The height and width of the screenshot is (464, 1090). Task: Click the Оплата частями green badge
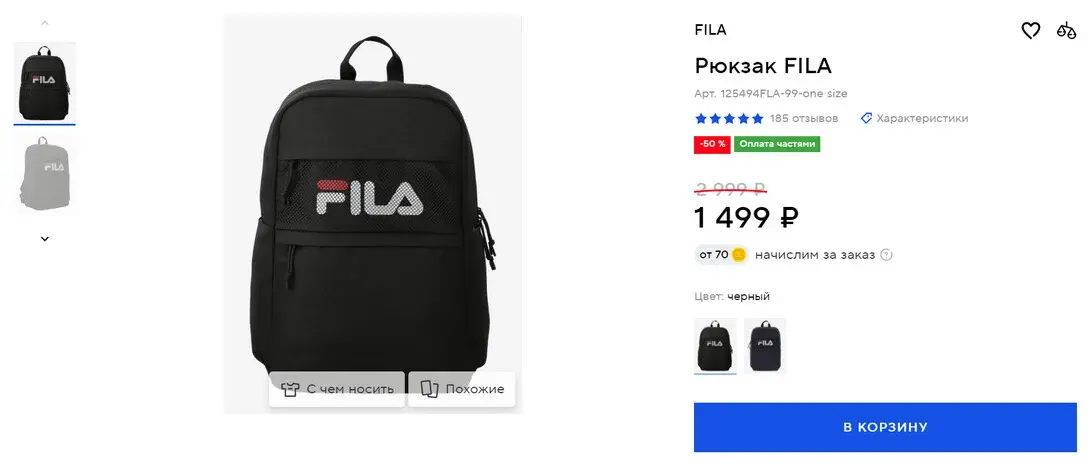[x=776, y=144]
